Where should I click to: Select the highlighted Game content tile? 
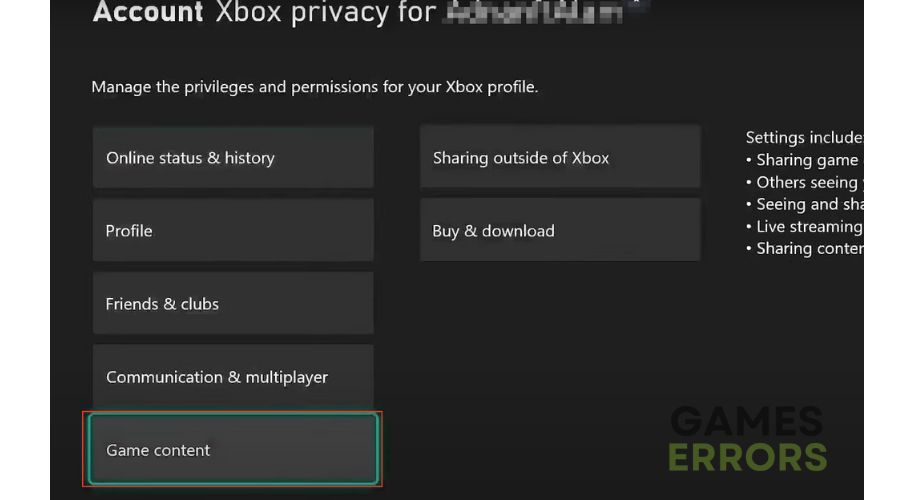[233, 449]
